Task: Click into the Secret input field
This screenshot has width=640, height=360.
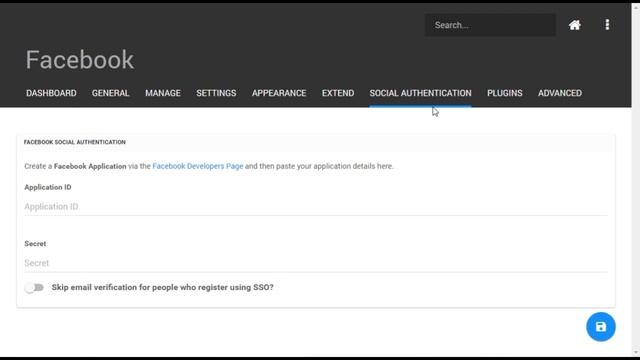Action: click(316, 263)
